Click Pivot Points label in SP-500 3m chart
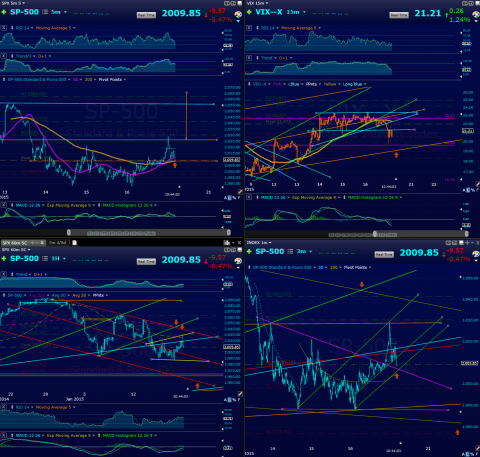480x457 pixels. (x=355, y=267)
